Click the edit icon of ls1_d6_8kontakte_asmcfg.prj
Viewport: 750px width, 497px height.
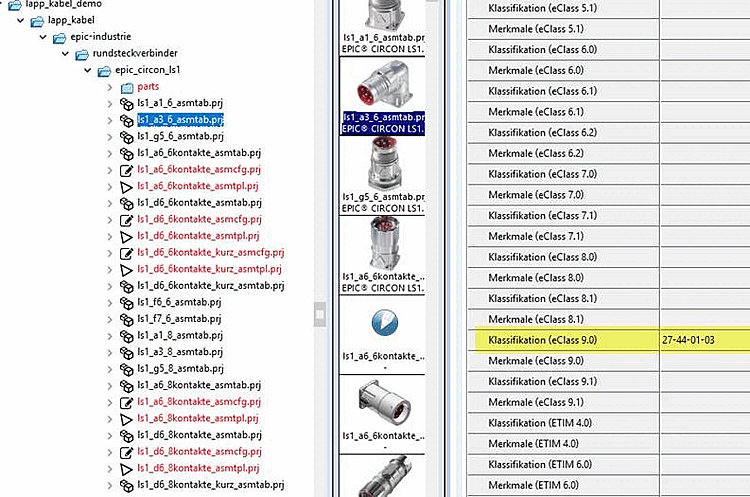coord(126,452)
